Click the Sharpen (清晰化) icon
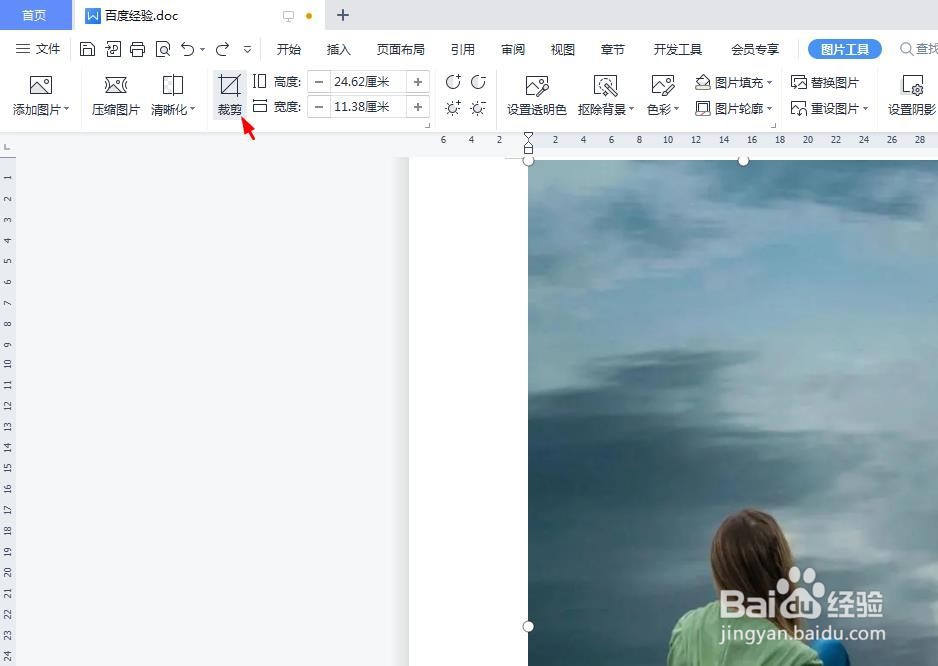Image resolution: width=938 pixels, height=666 pixels. tap(173, 86)
